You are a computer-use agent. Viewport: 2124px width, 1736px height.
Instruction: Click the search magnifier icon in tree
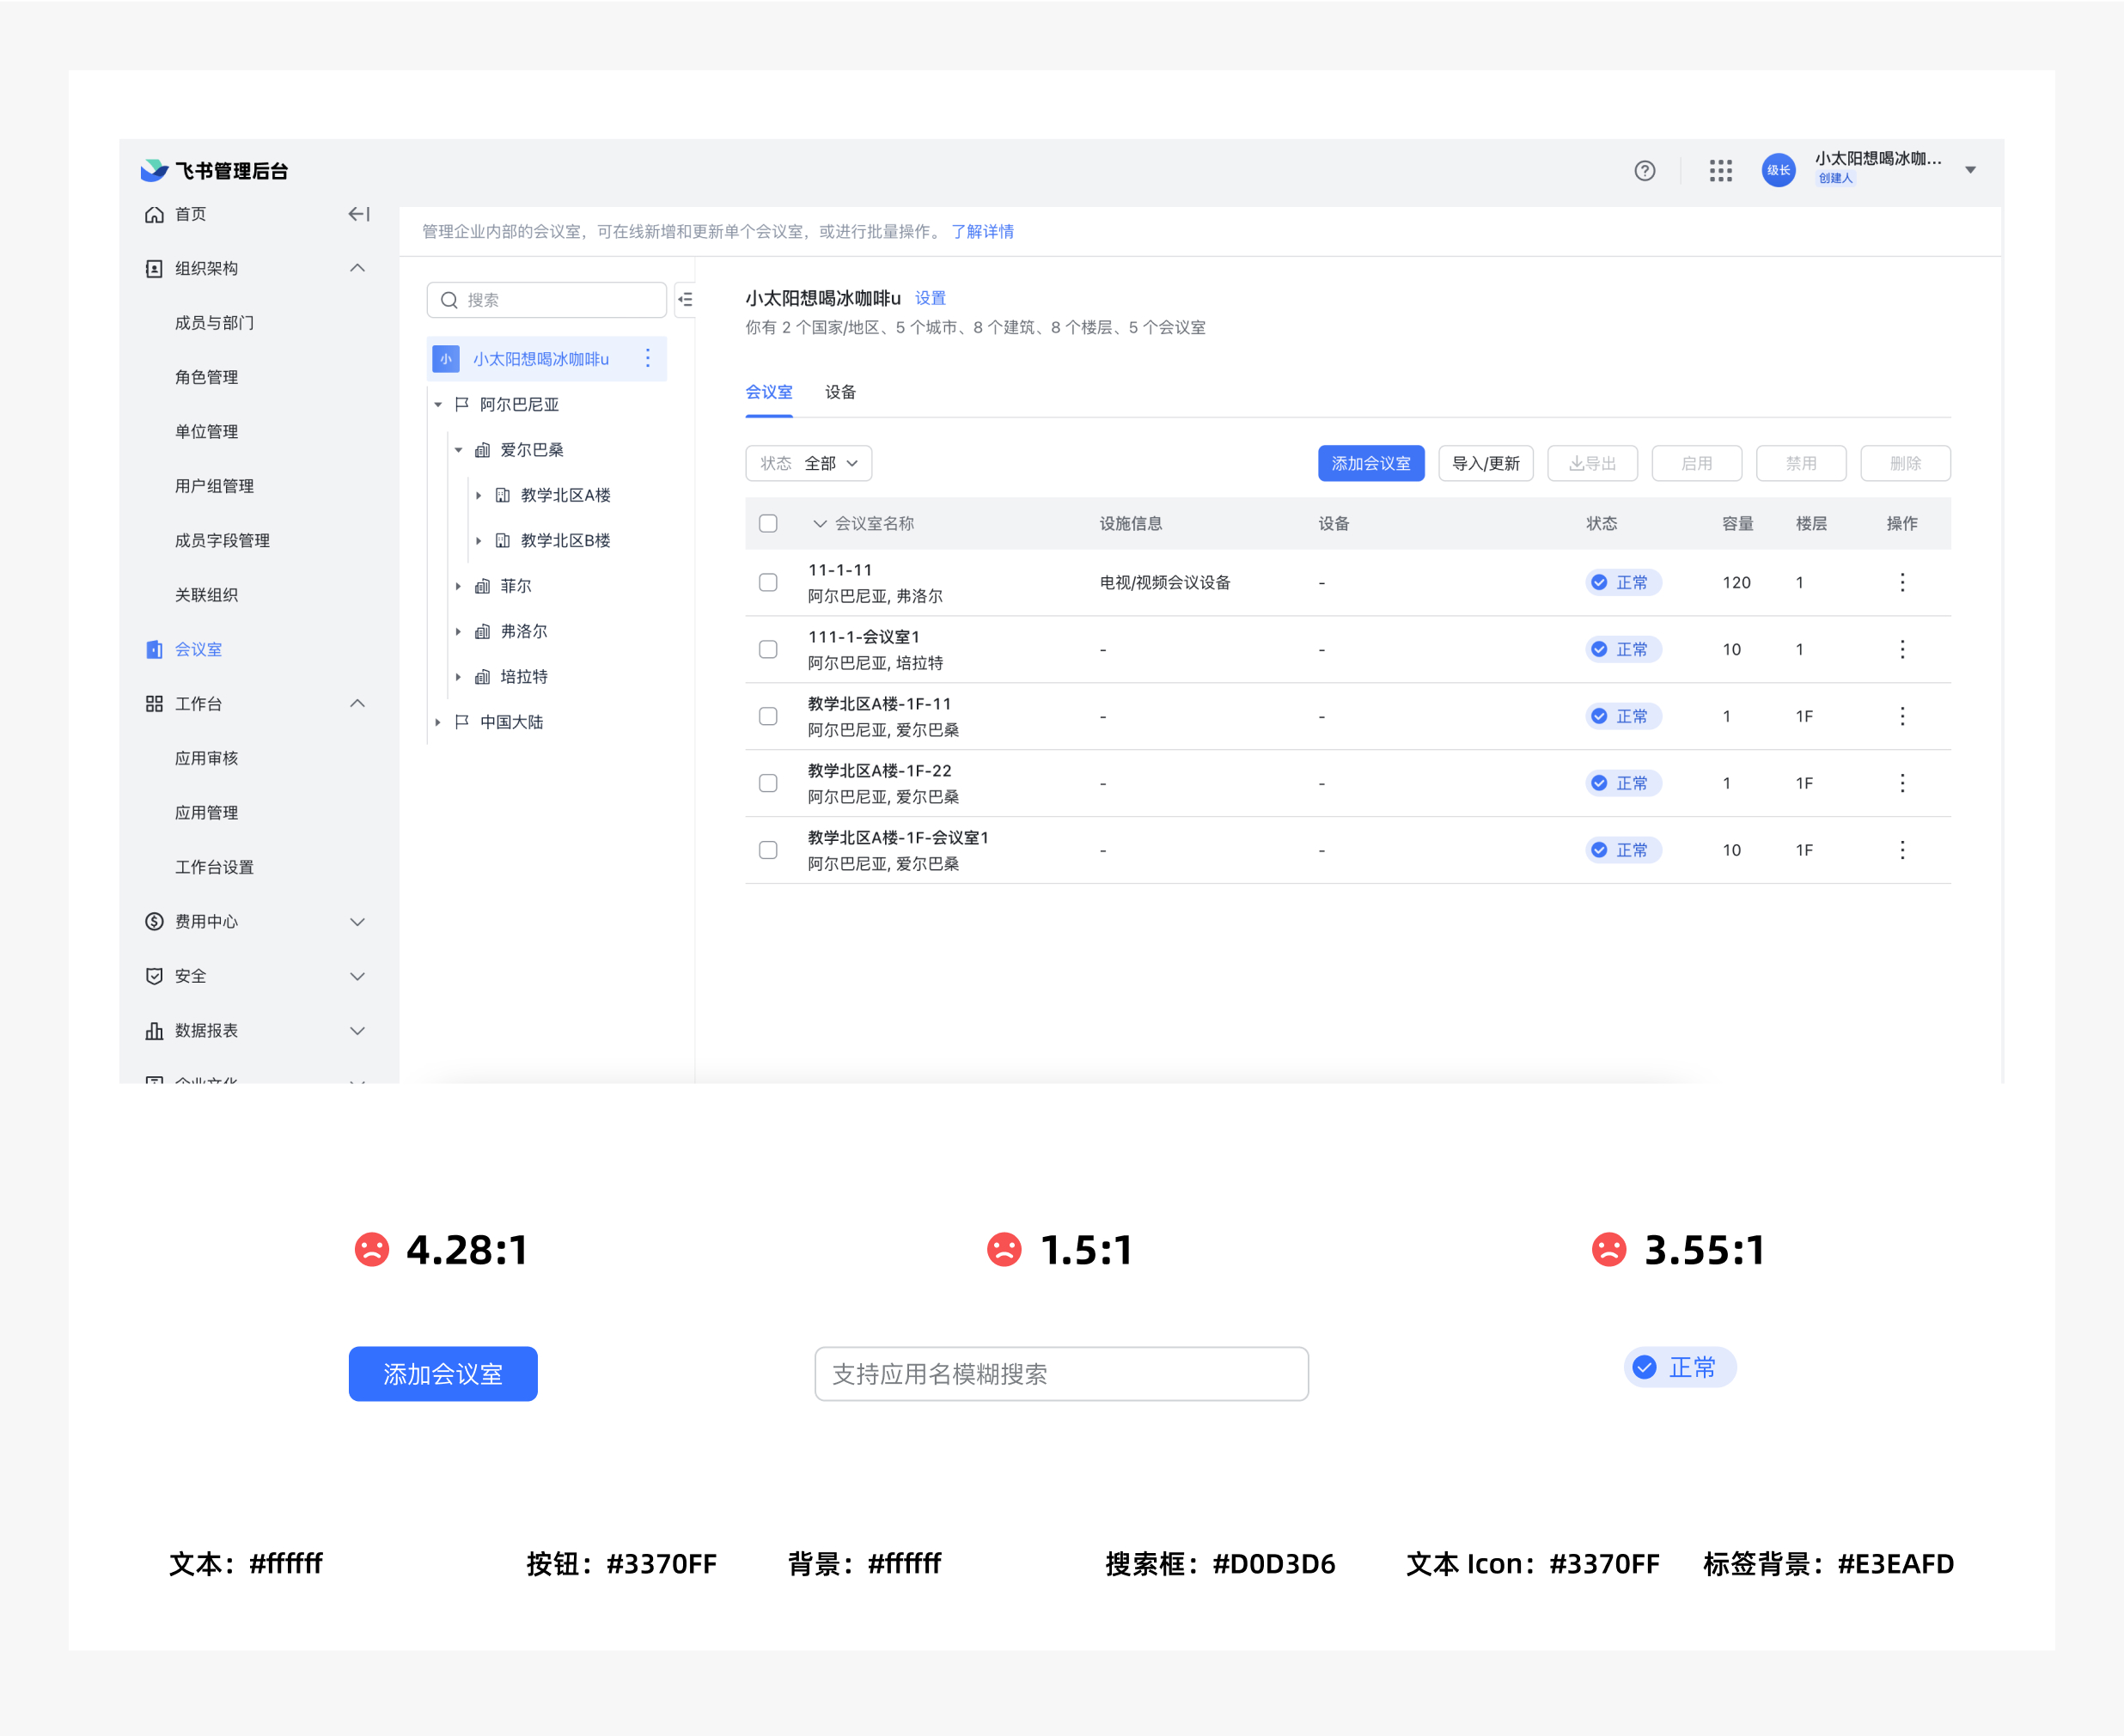pyautogui.click(x=449, y=300)
